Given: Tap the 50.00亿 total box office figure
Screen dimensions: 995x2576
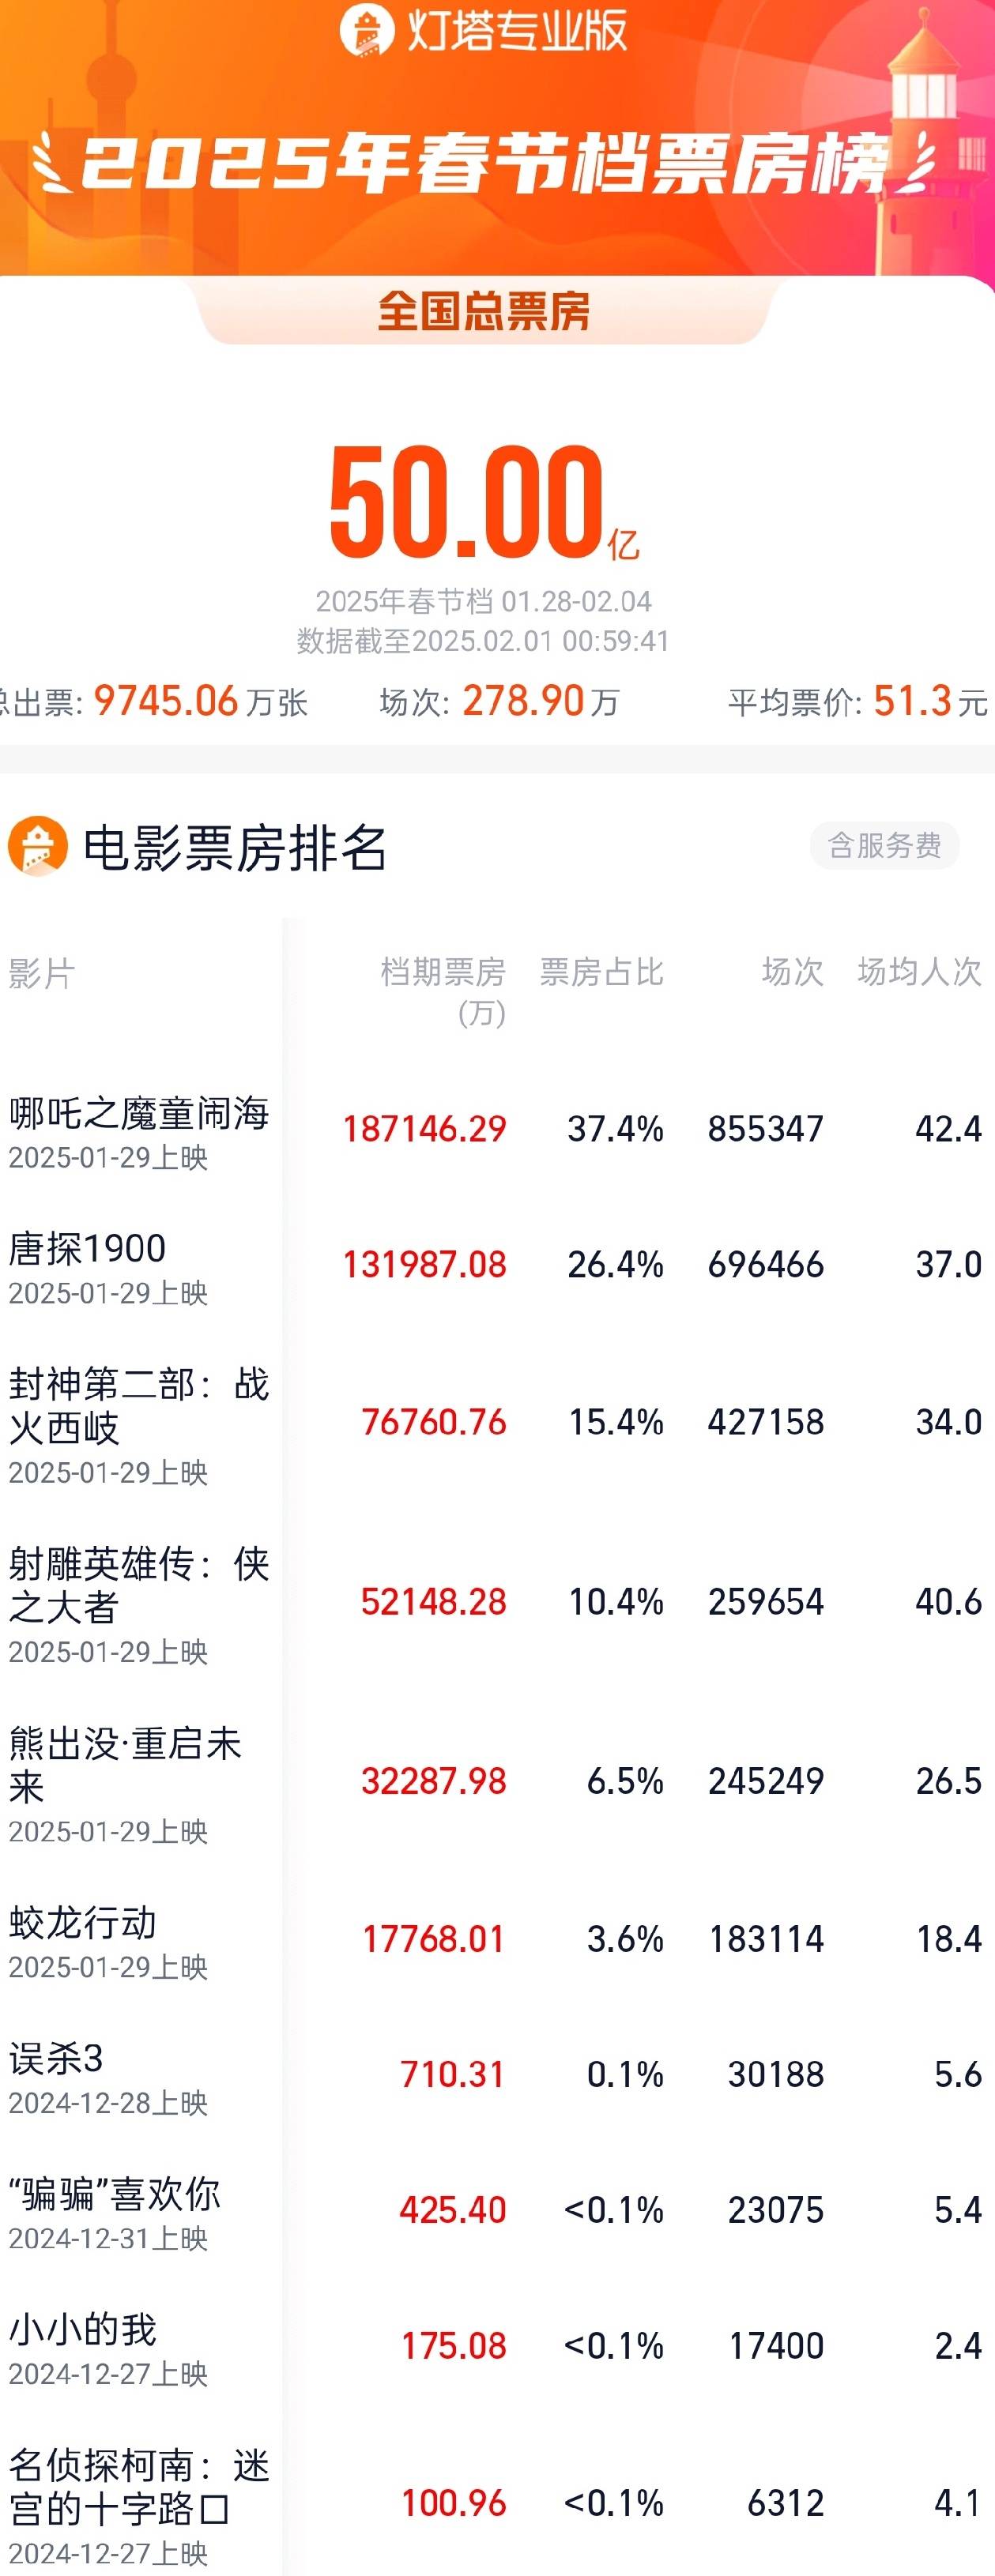Looking at the screenshot, I should click(483, 500).
